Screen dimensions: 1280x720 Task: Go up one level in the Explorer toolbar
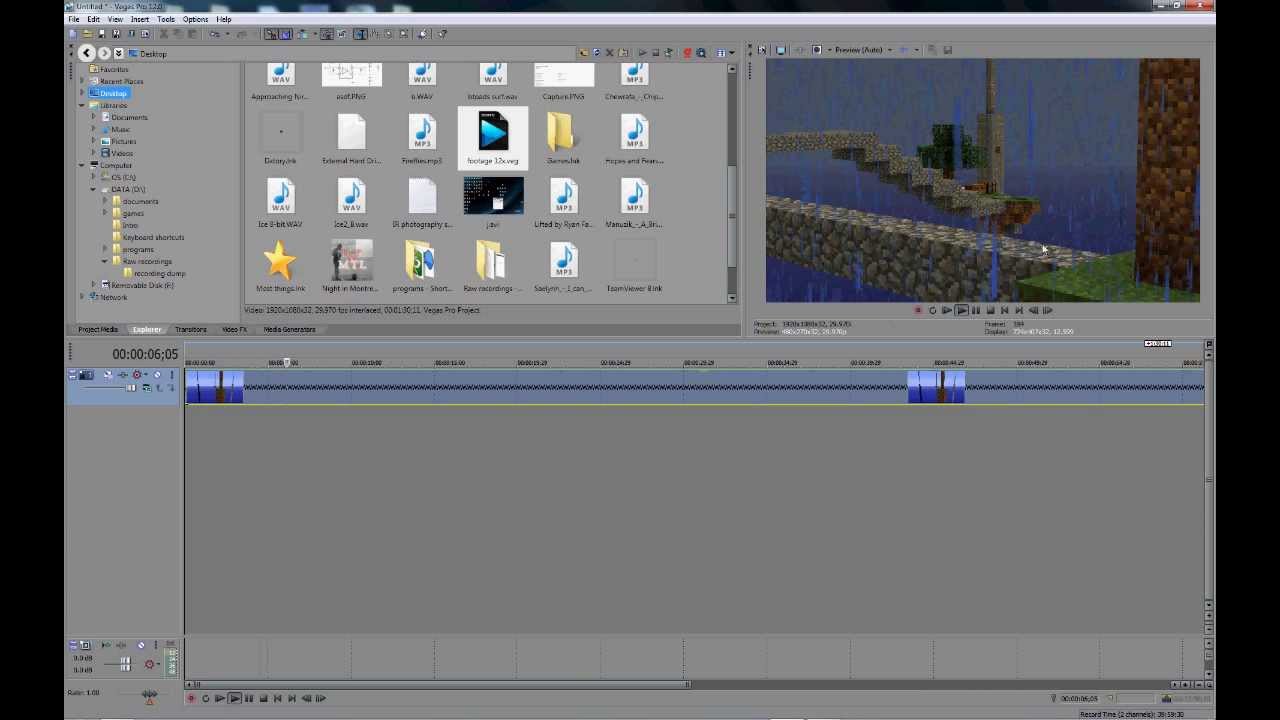[x=583, y=52]
